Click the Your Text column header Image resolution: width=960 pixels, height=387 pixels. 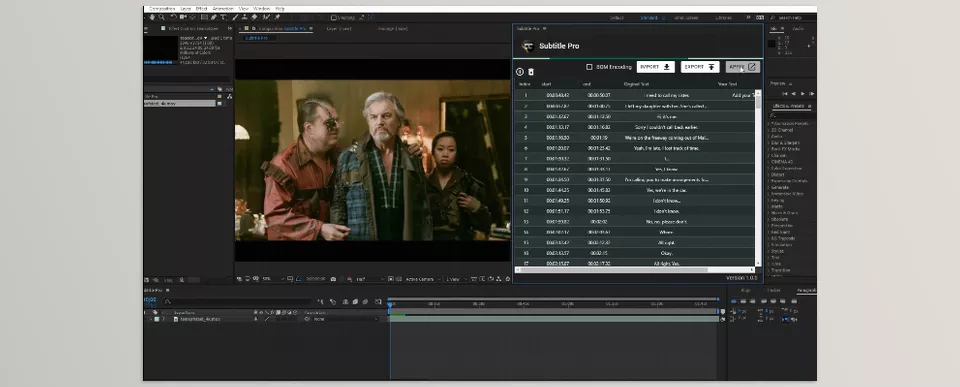pyautogui.click(x=727, y=84)
